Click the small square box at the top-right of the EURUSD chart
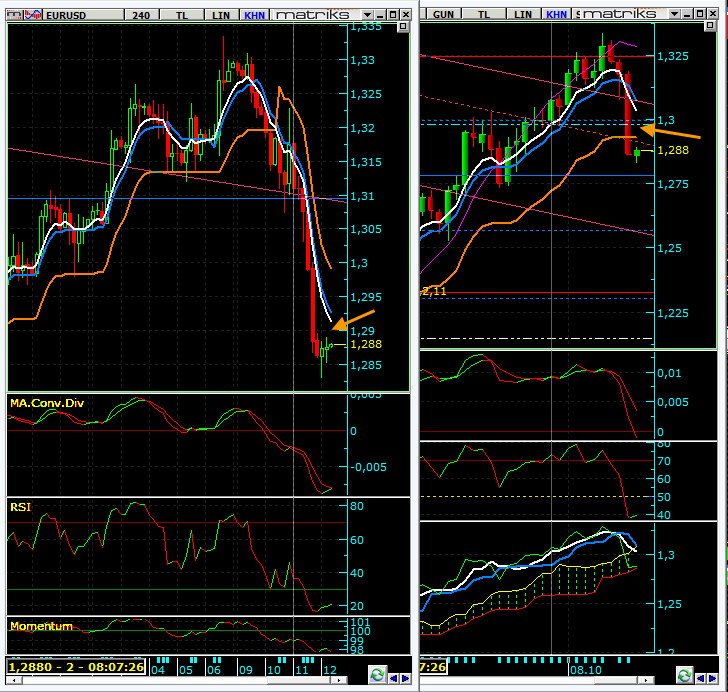Screen dimensions: 728x692 pos(403,27)
